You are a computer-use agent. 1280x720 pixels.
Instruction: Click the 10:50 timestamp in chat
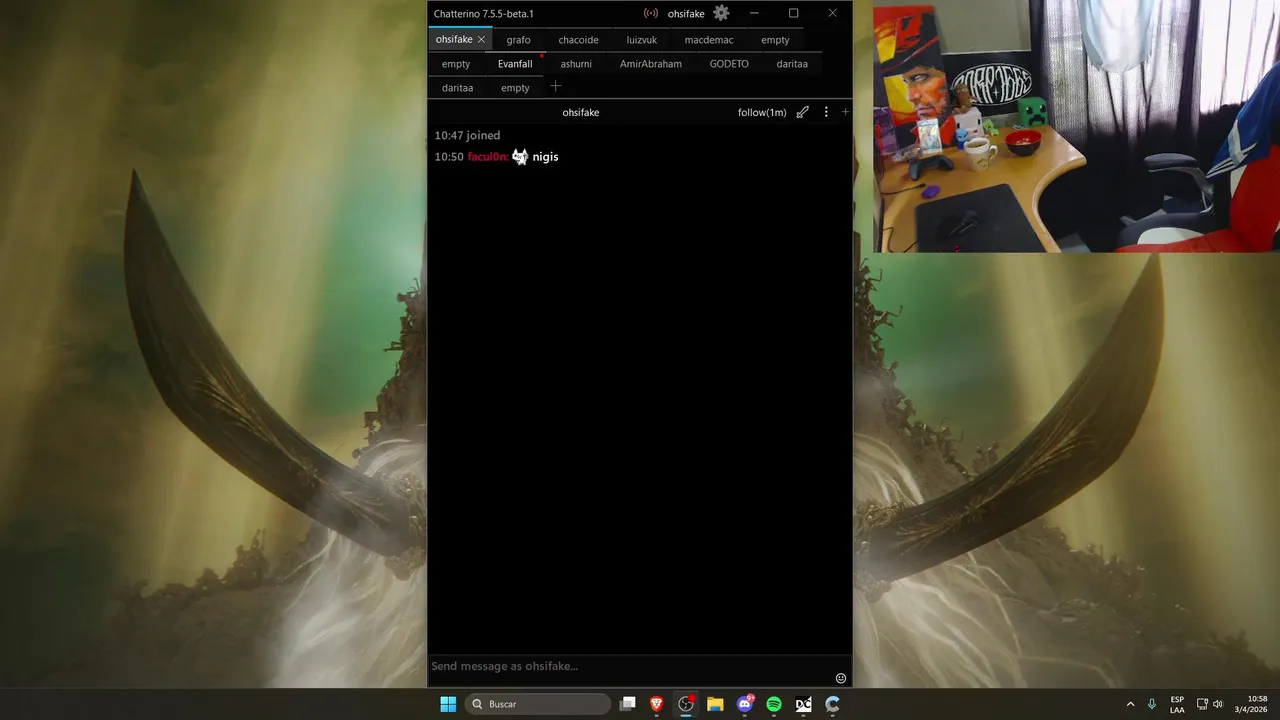tap(449, 157)
